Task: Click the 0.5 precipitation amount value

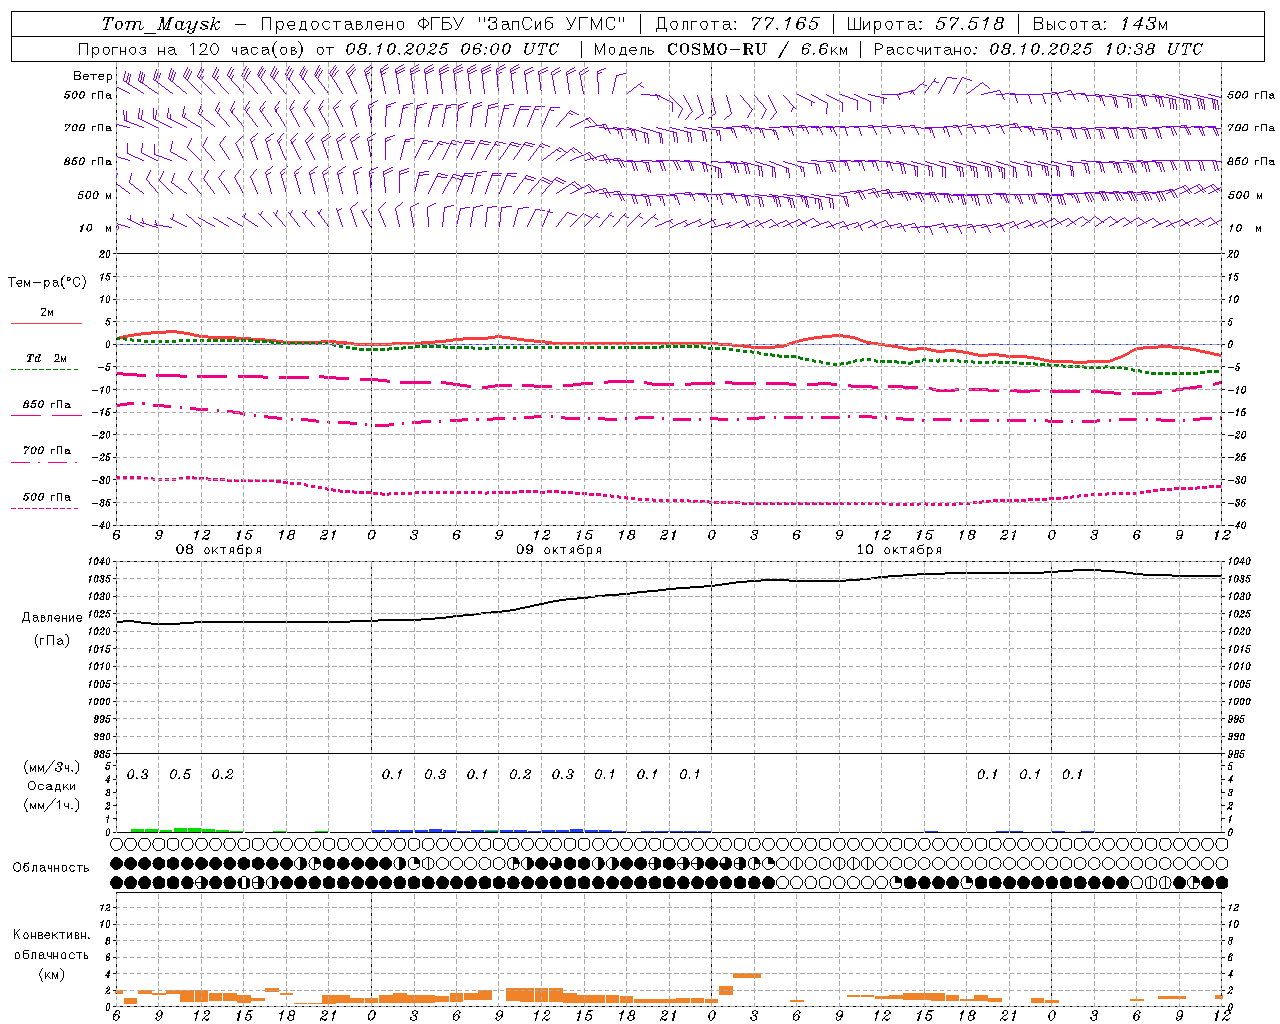Action: coord(180,775)
